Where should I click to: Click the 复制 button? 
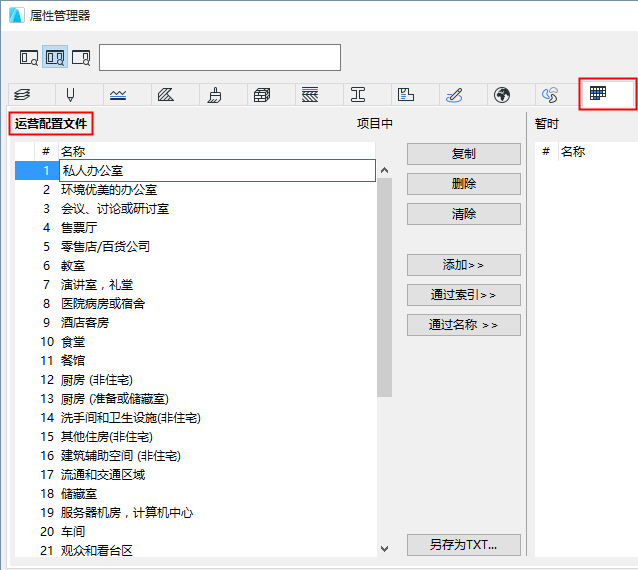tap(463, 154)
